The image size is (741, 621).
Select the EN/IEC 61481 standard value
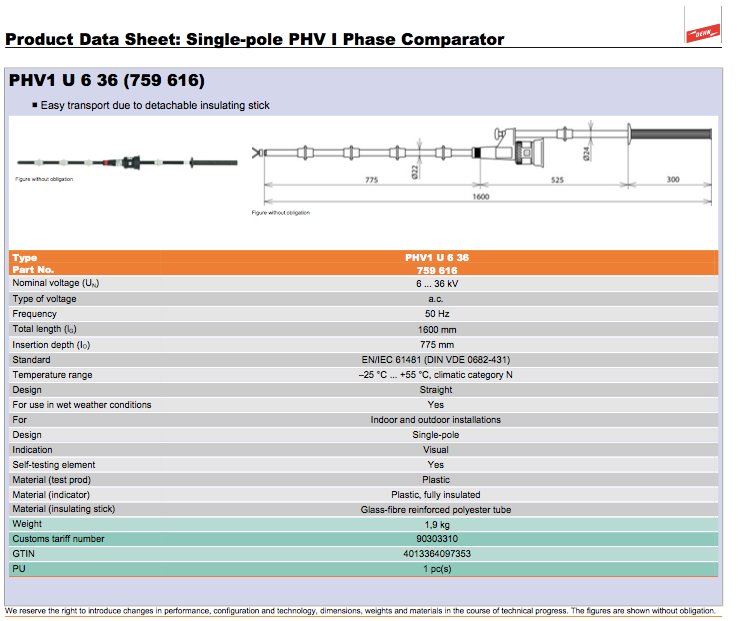coord(436,359)
